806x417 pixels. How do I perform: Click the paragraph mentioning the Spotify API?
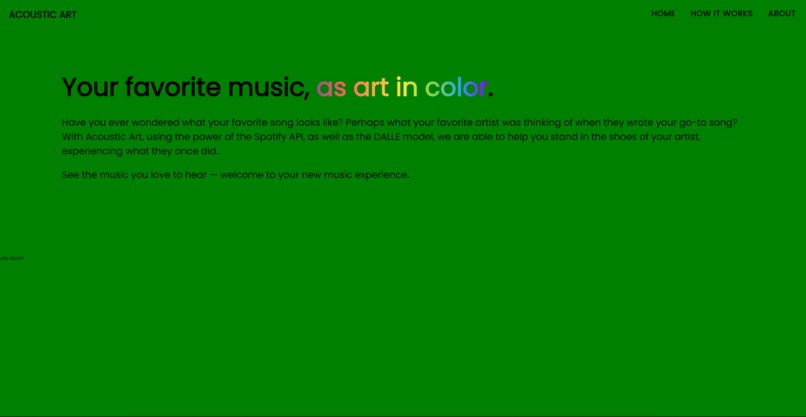tap(399, 137)
